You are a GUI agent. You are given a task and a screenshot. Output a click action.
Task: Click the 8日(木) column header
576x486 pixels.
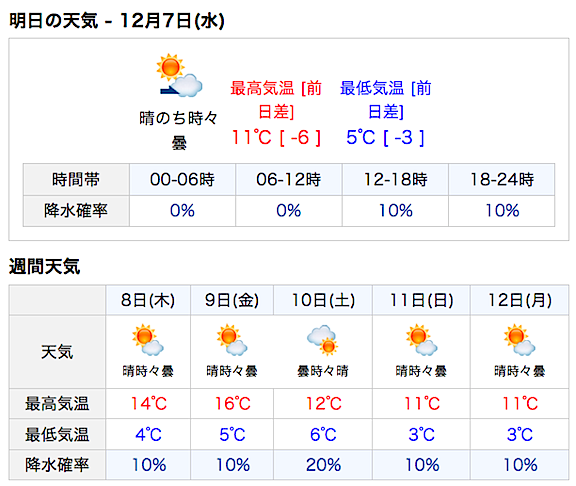tap(148, 300)
